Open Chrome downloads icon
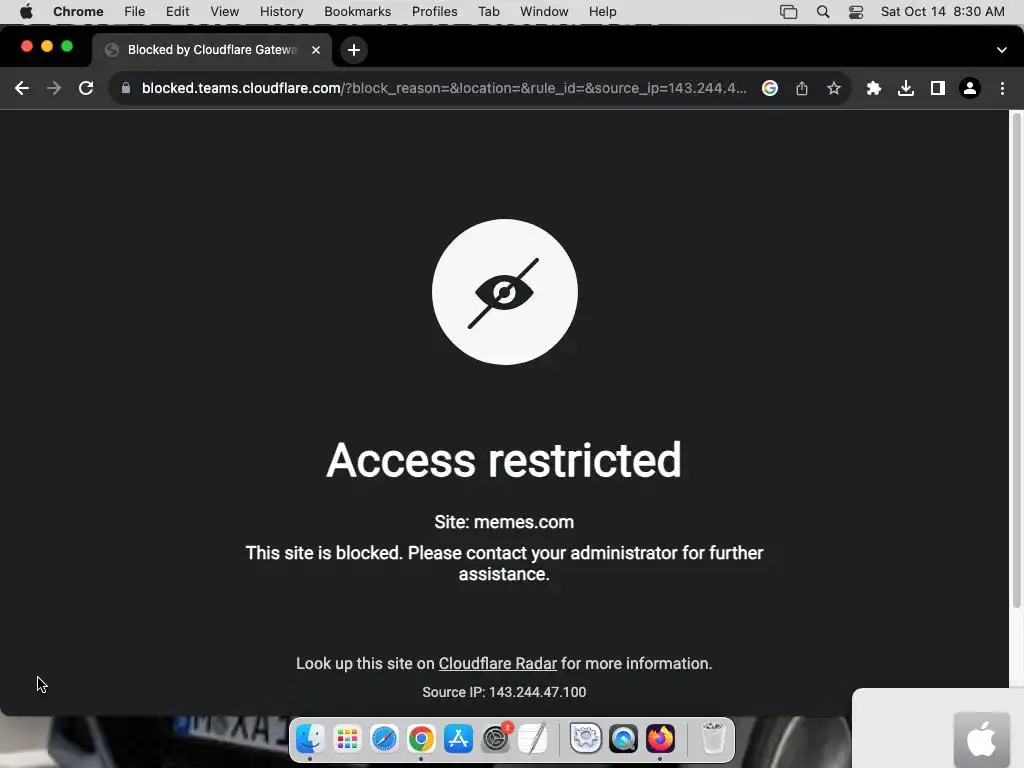This screenshot has height=768, width=1024. (906, 88)
